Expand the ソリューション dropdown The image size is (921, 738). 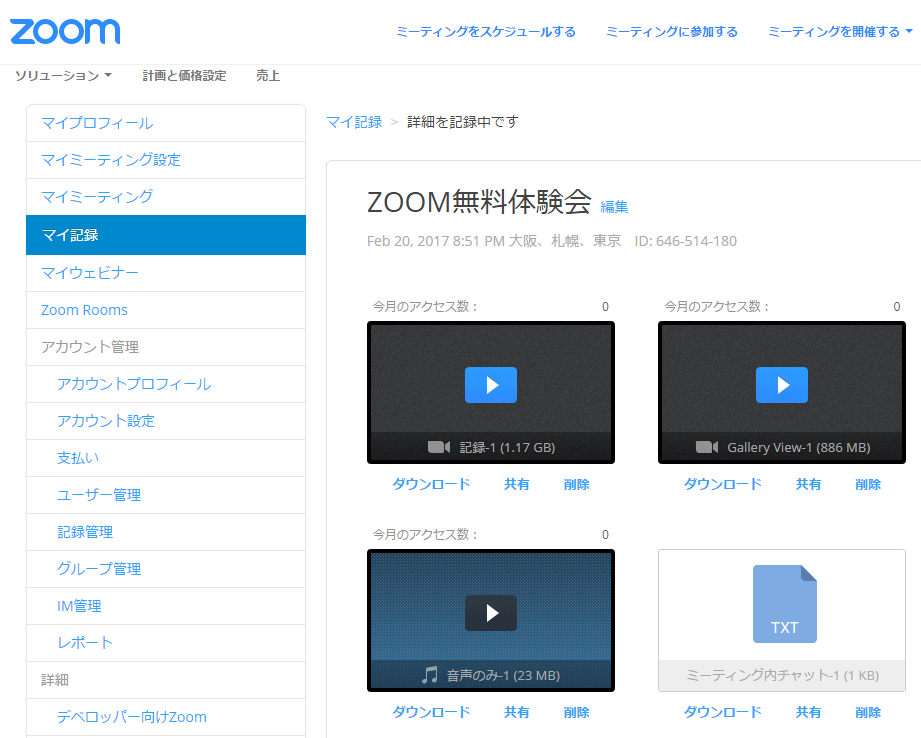pyautogui.click(x=63, y=76)
